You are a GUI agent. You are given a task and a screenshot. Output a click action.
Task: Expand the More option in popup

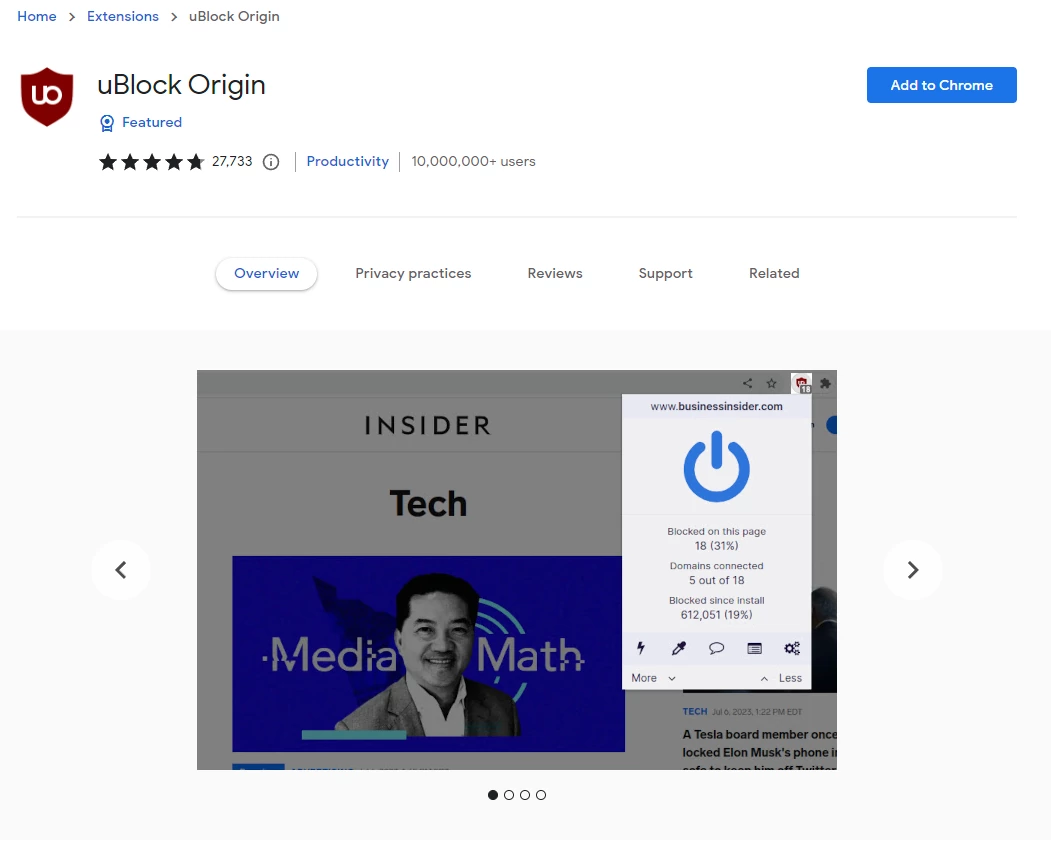click(x=653, y=678)
